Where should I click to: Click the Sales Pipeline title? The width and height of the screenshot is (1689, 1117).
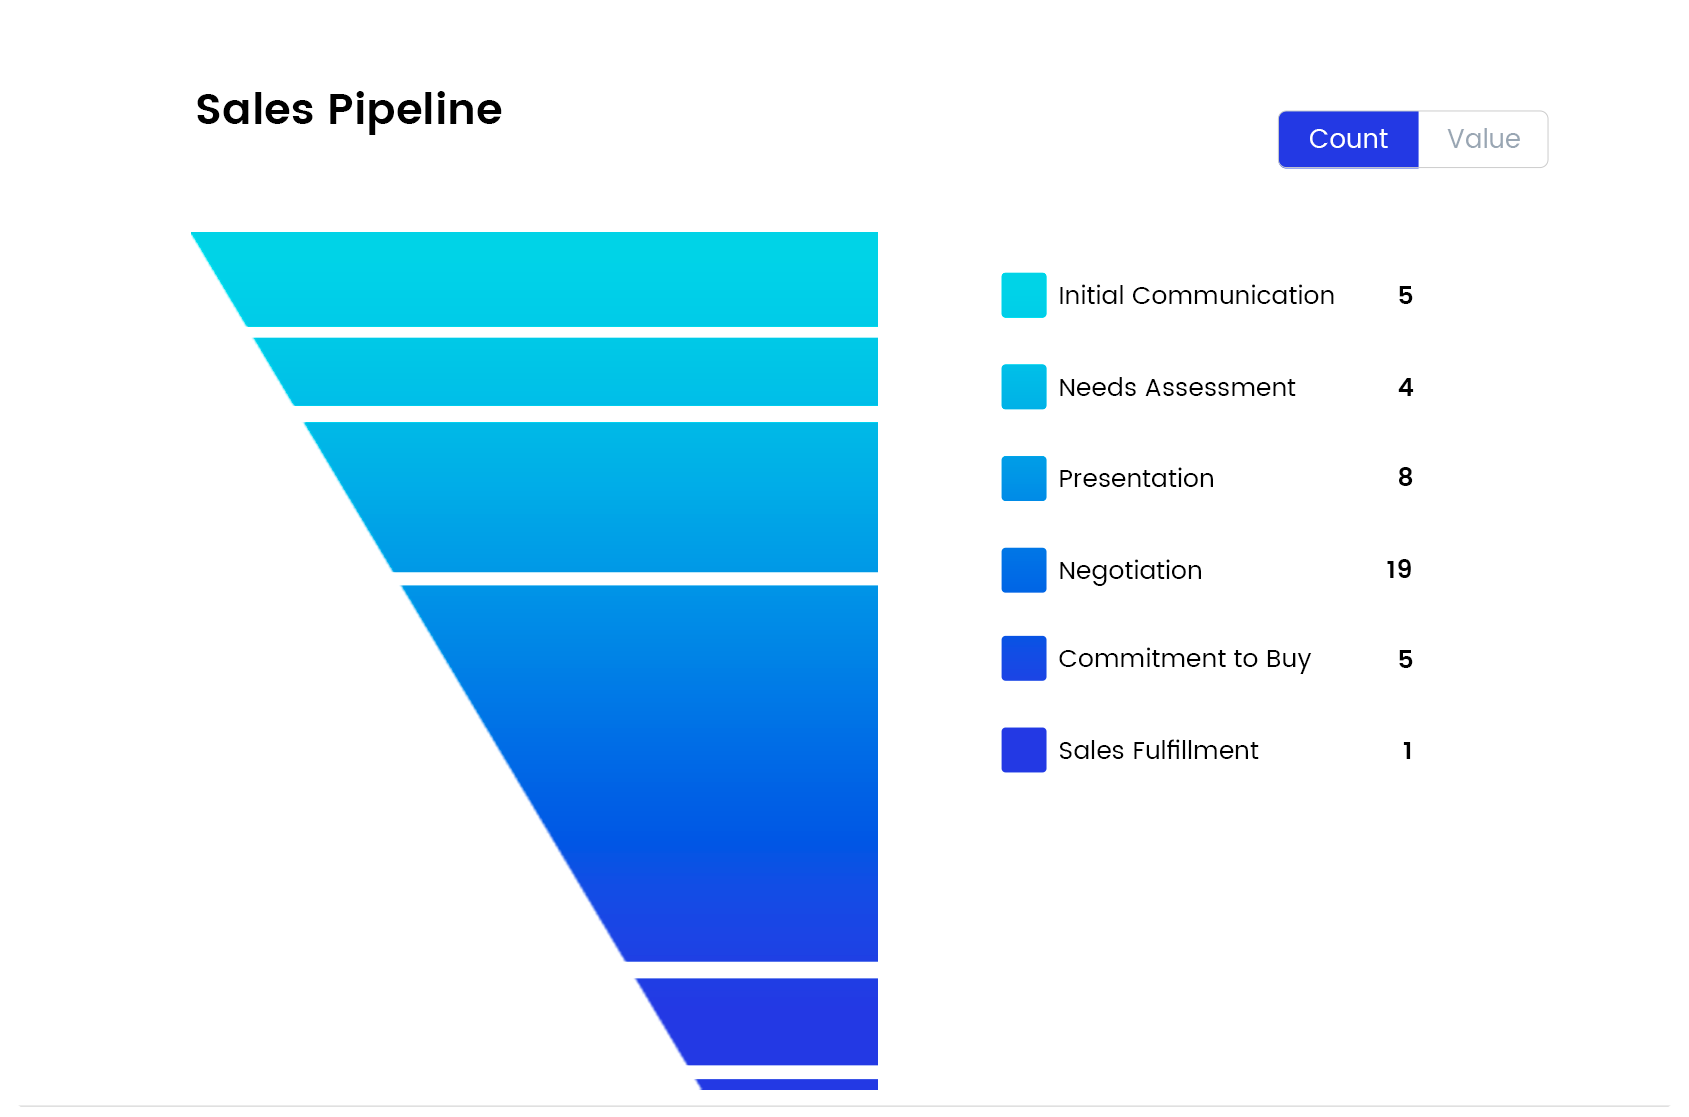coord(349,109)
